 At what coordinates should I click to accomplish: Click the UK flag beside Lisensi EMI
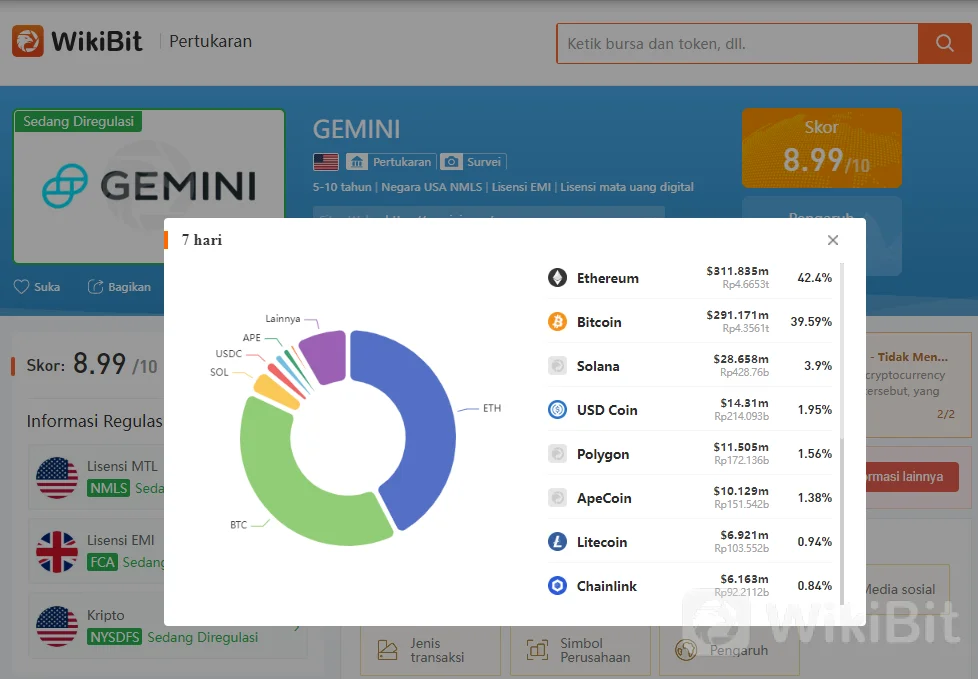(57, 552)
